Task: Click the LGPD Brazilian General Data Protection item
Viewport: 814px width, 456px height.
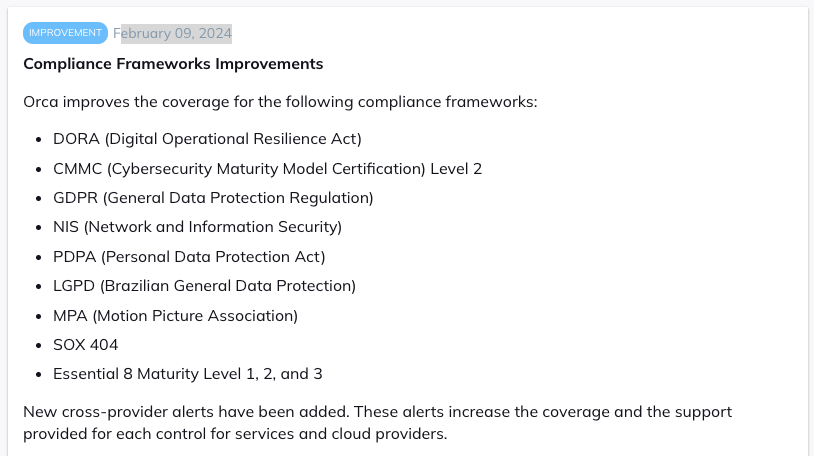Action: [204, 286]
